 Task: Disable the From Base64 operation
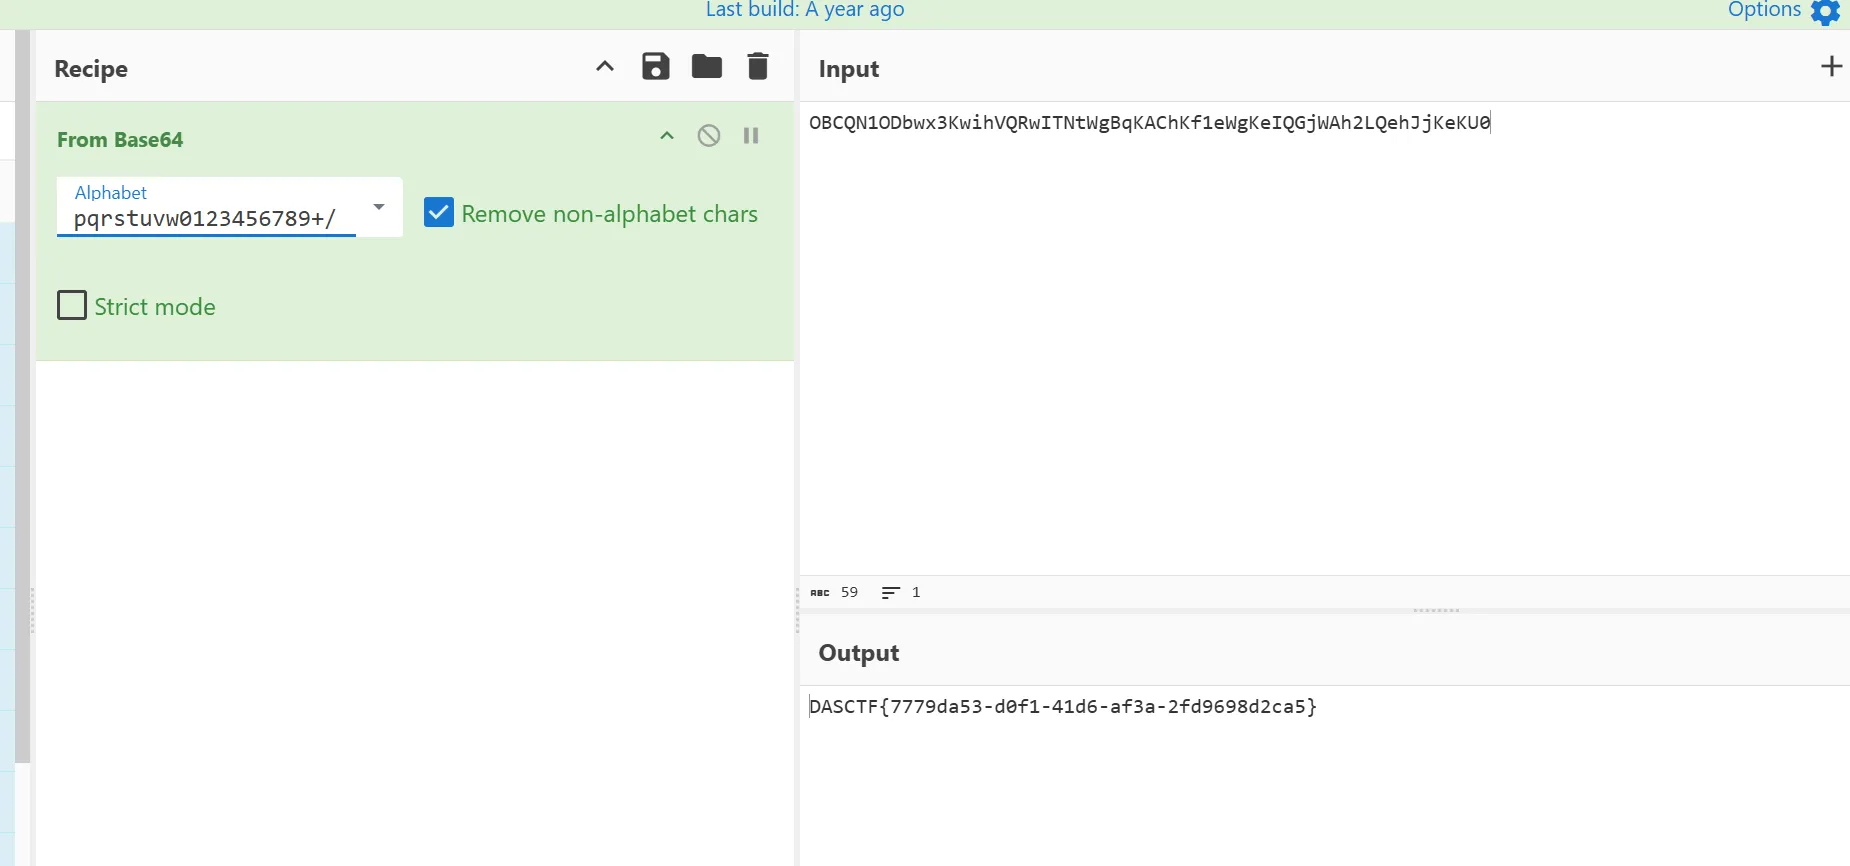709,136
